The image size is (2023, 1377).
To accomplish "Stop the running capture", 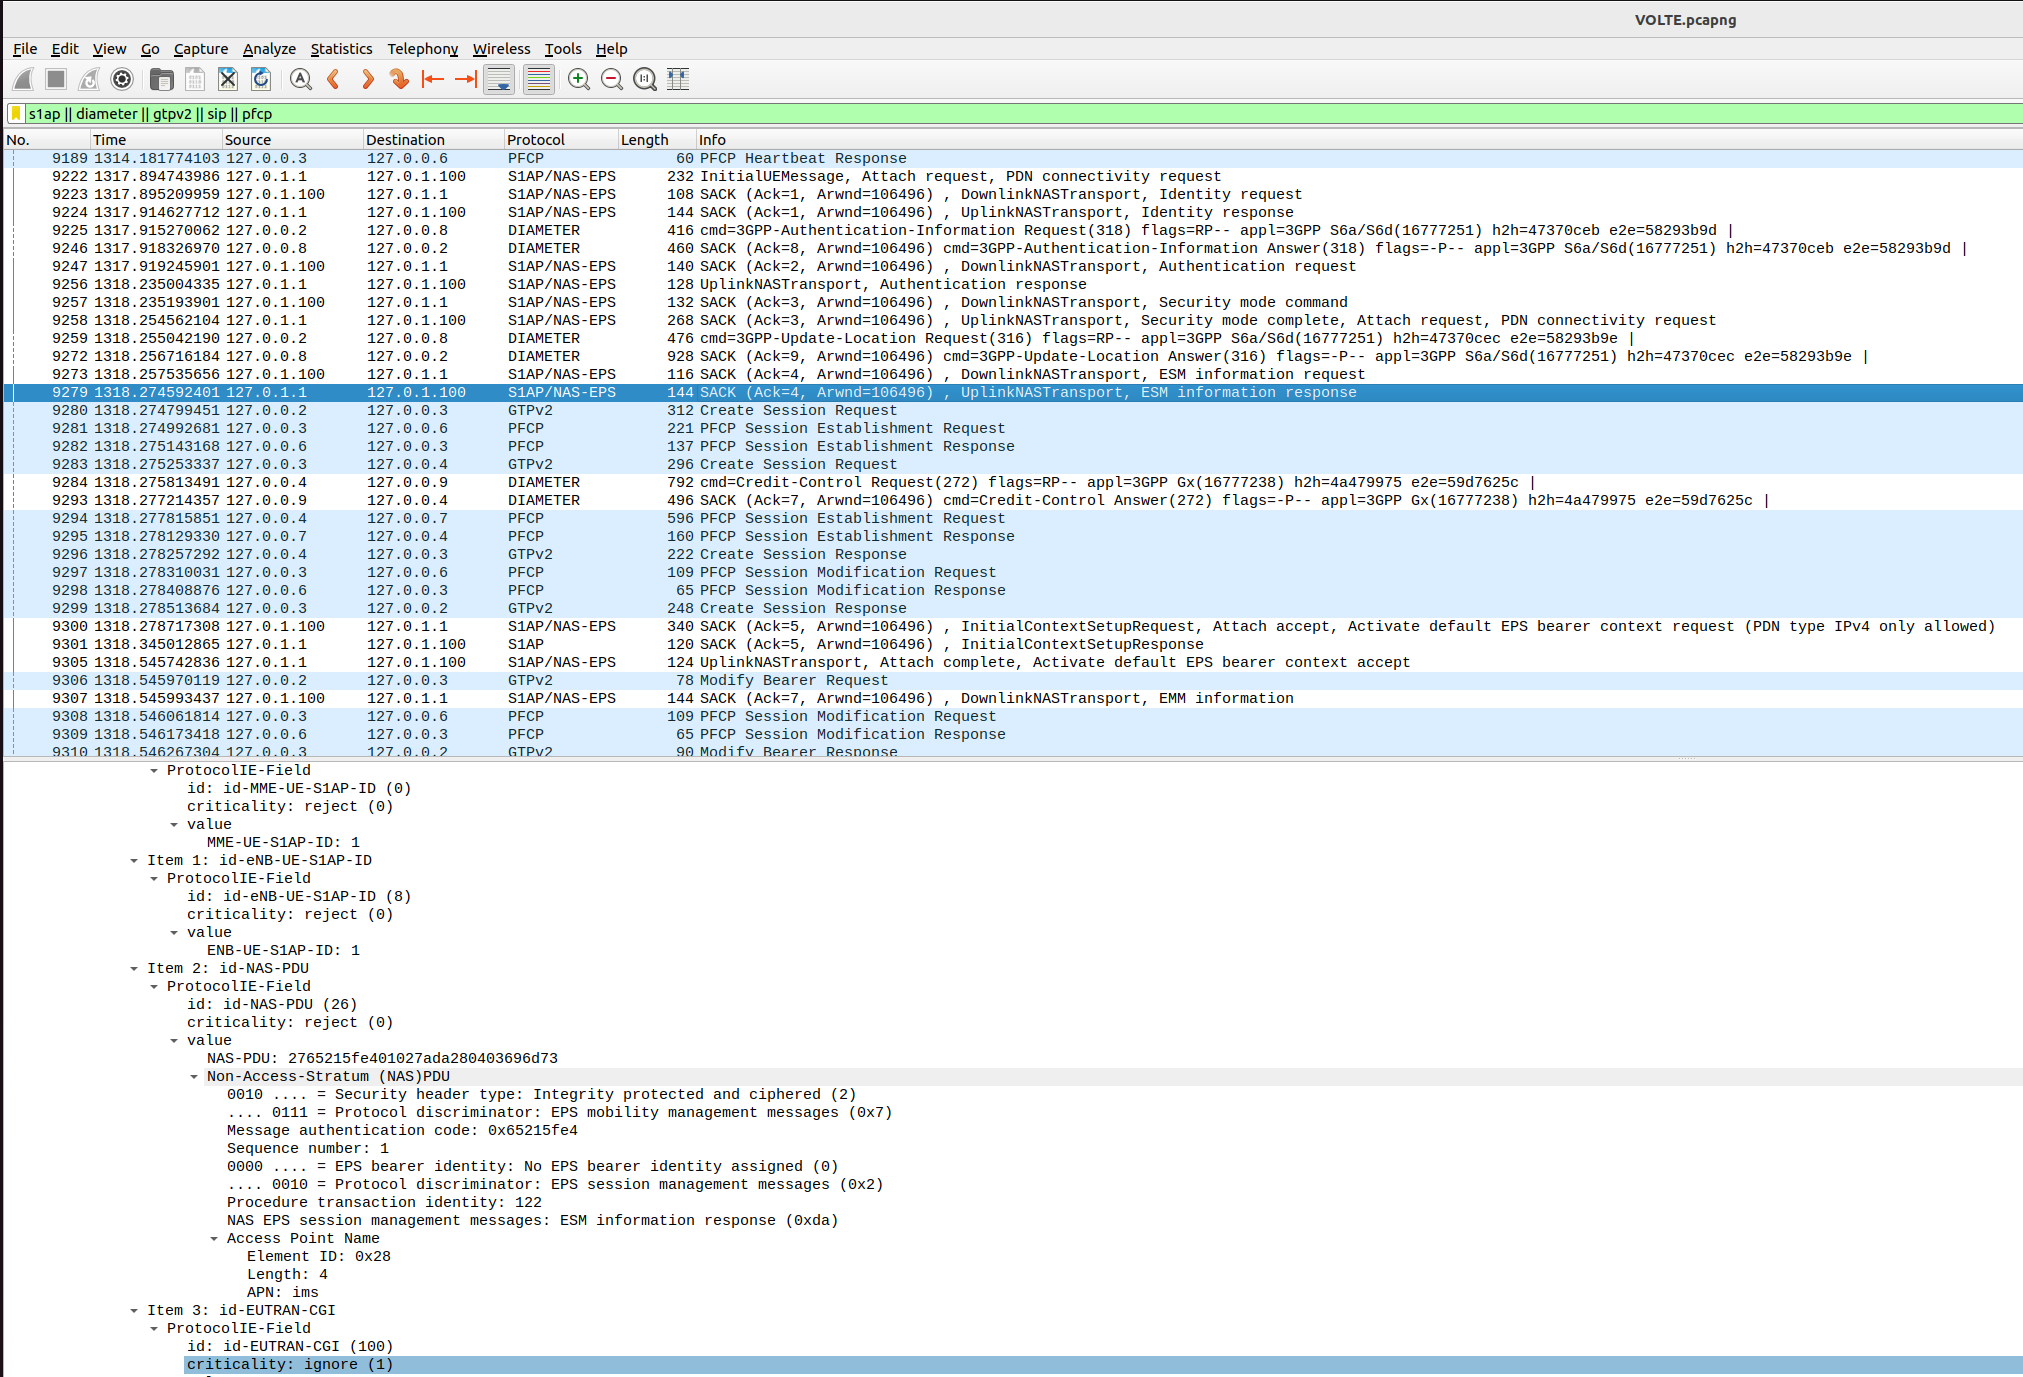I will coord(55,80).
